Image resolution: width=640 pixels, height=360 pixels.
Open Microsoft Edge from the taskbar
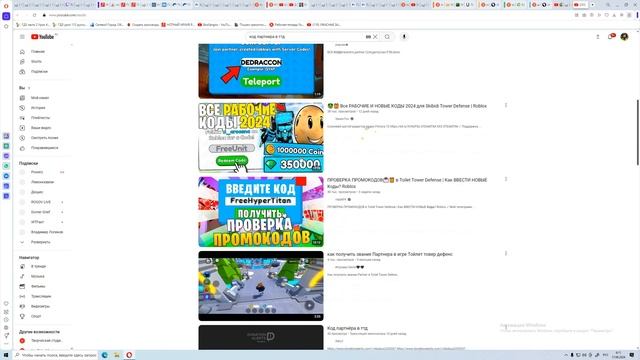[104, 355]
